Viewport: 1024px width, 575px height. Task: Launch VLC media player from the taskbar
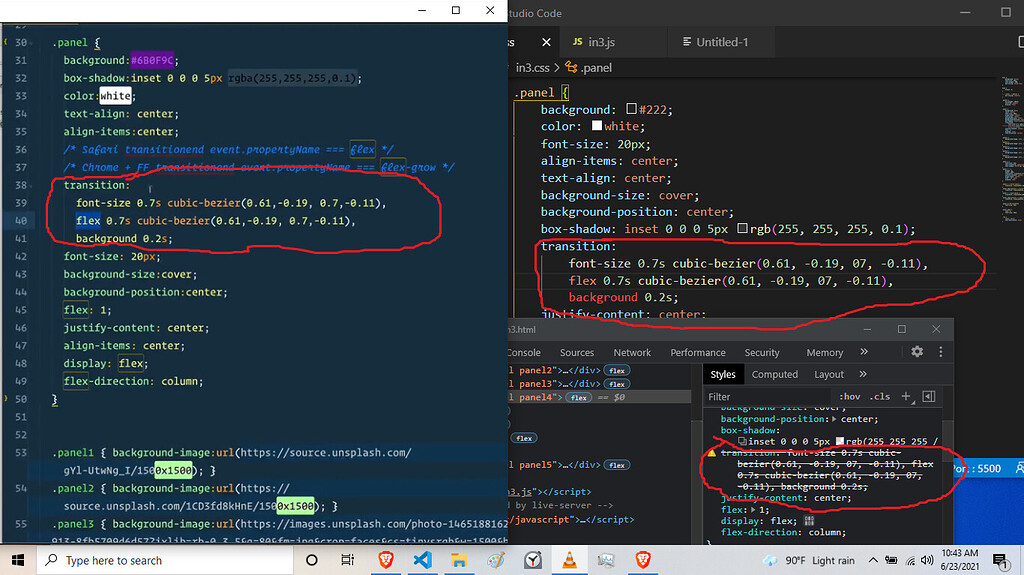coord(569,560)
